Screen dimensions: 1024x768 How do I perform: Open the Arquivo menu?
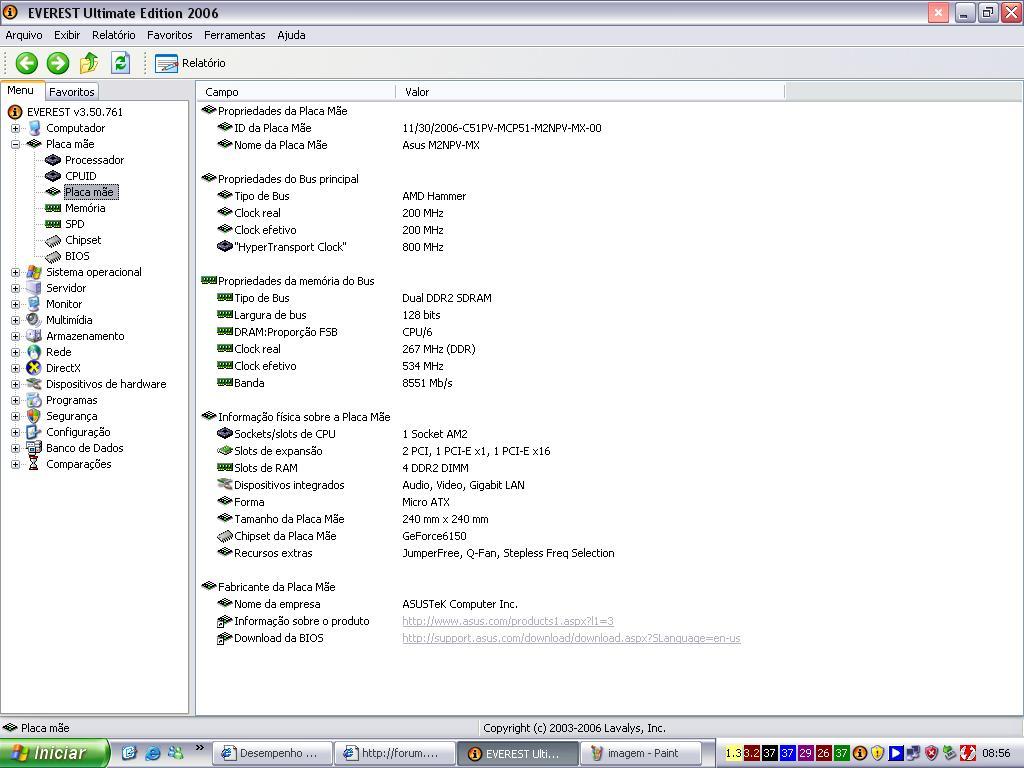tap(24, 35)
